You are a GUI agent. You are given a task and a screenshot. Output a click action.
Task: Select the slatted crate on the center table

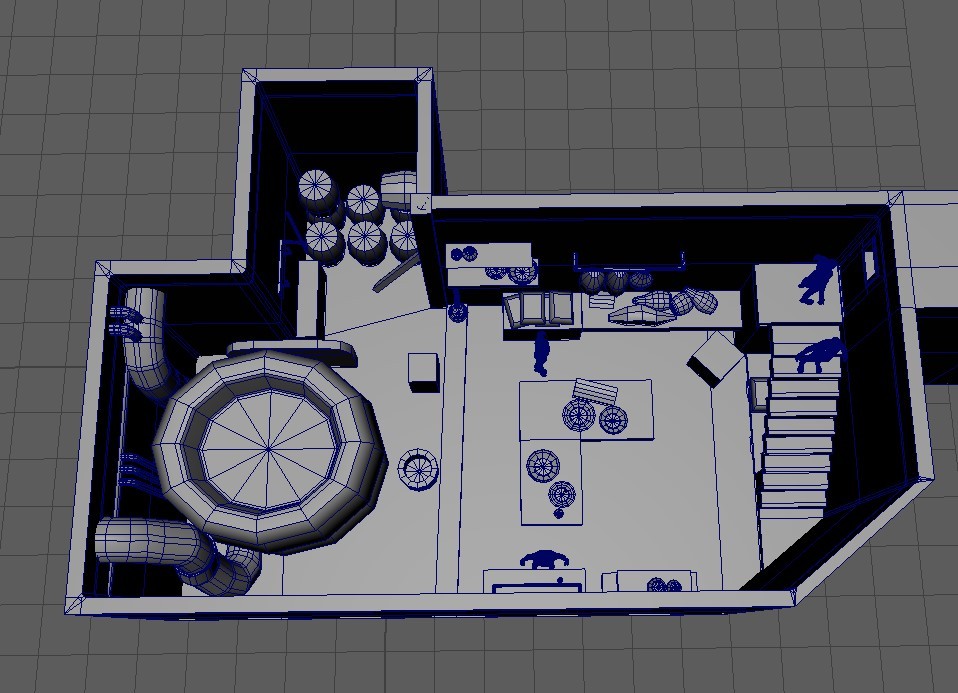coord(595,391)
